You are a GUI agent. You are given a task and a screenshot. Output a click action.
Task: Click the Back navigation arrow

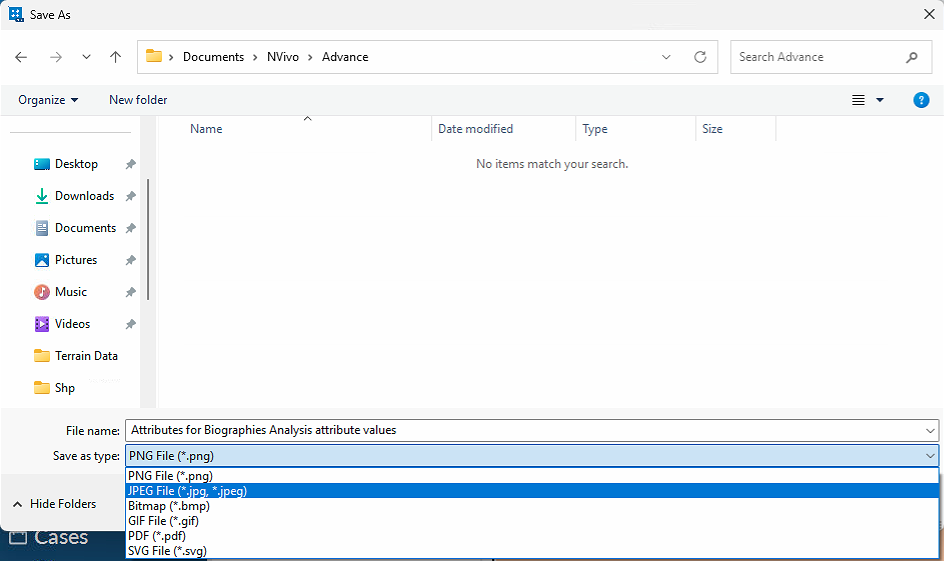point(21,57)
